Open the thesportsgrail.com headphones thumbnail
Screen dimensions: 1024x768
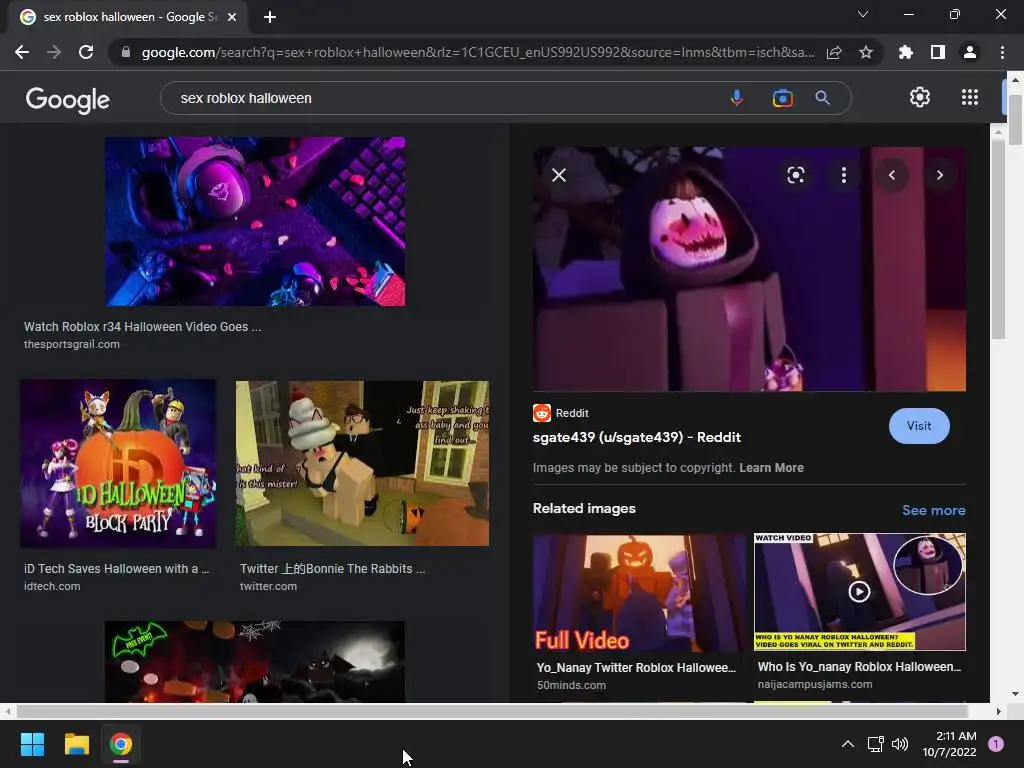coord(255,221)
